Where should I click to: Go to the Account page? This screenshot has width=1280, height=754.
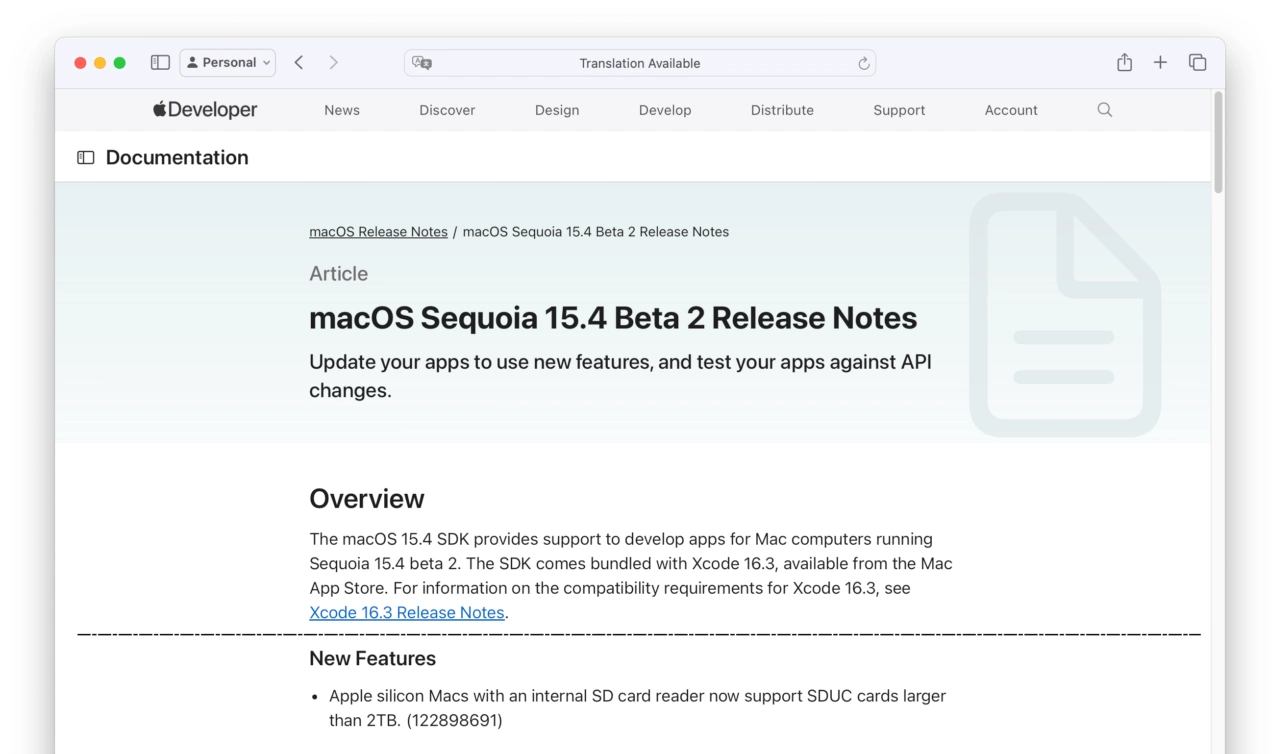pyautogui.click(x=1011, y=110)
